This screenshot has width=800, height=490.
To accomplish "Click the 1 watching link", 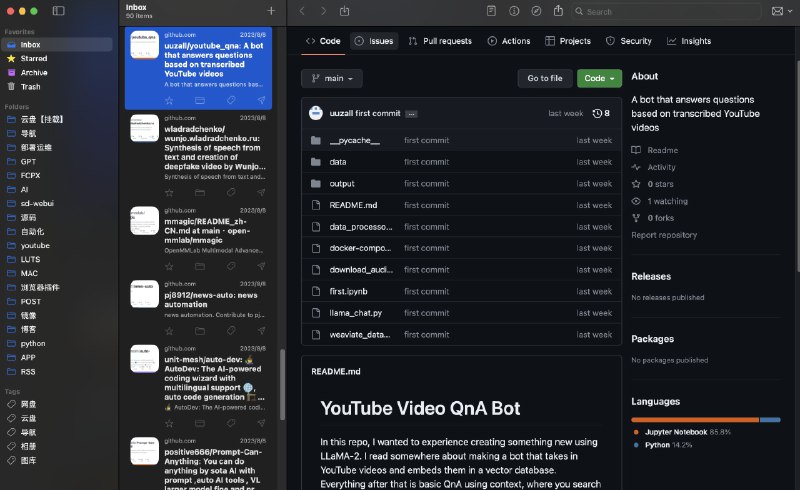I will click(x=660, y=201).
